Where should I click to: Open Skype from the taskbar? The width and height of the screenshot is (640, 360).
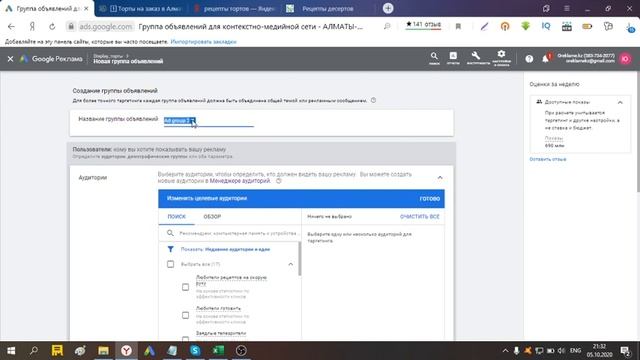tap(195, 351)
